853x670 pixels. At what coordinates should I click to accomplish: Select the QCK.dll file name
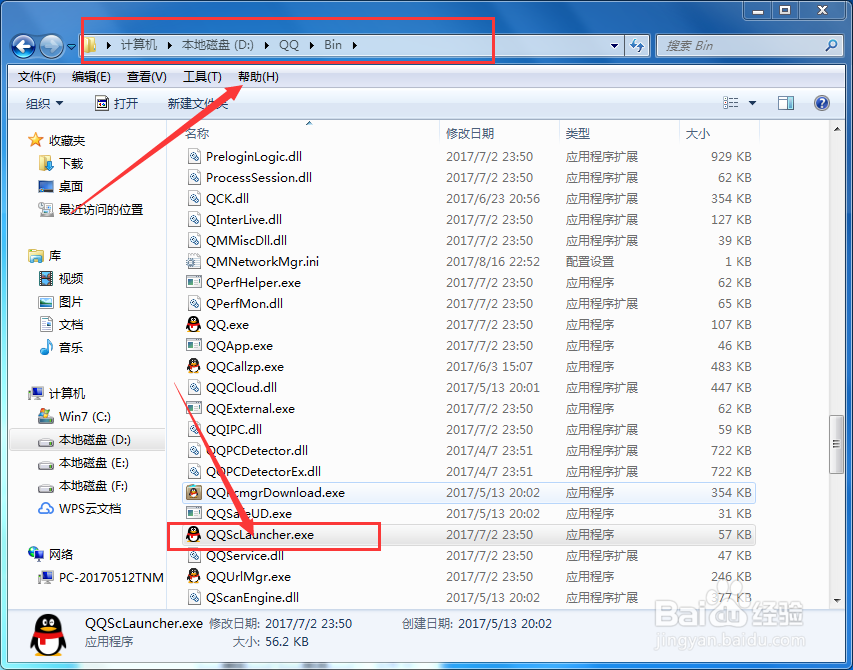tap(227, 198)
